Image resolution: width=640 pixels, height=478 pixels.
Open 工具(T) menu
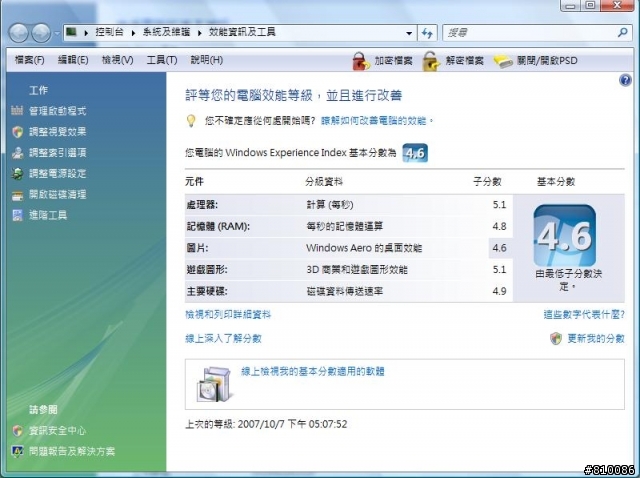coord(162,60)
